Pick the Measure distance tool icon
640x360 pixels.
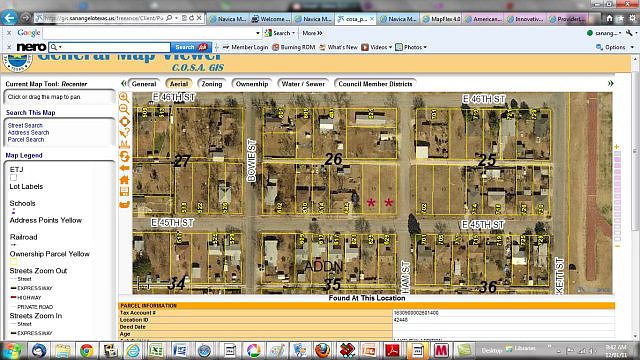[x=124, y=144]
